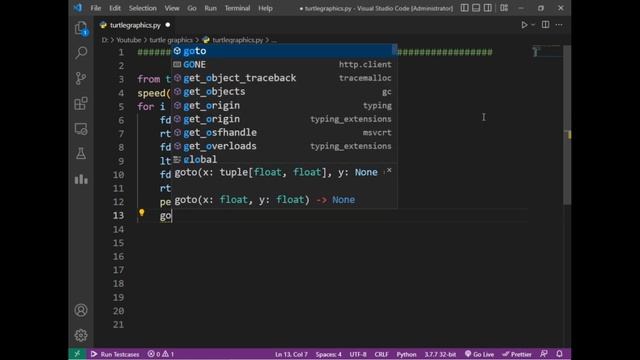Click the editor vertical scrollbar
This screenshot has width=640, height=360.
pos(567,124)
